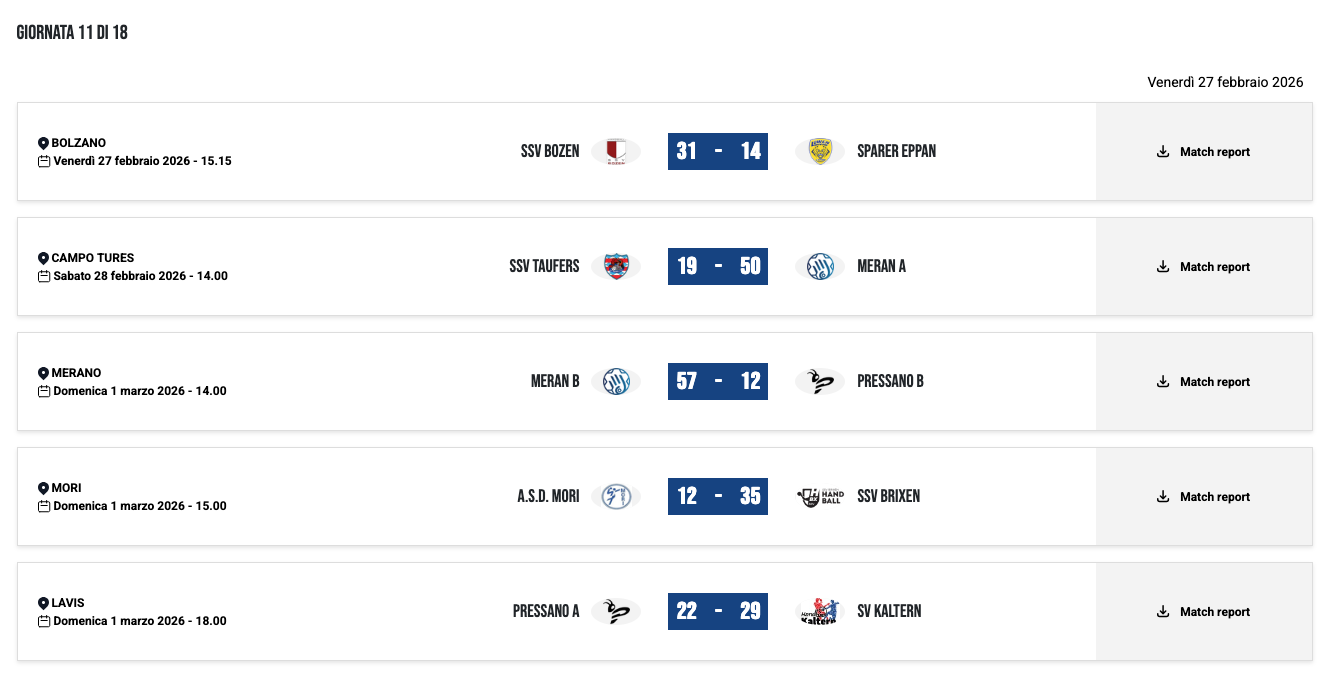Click the calendar icon for the Lavis match

point(44,622)
